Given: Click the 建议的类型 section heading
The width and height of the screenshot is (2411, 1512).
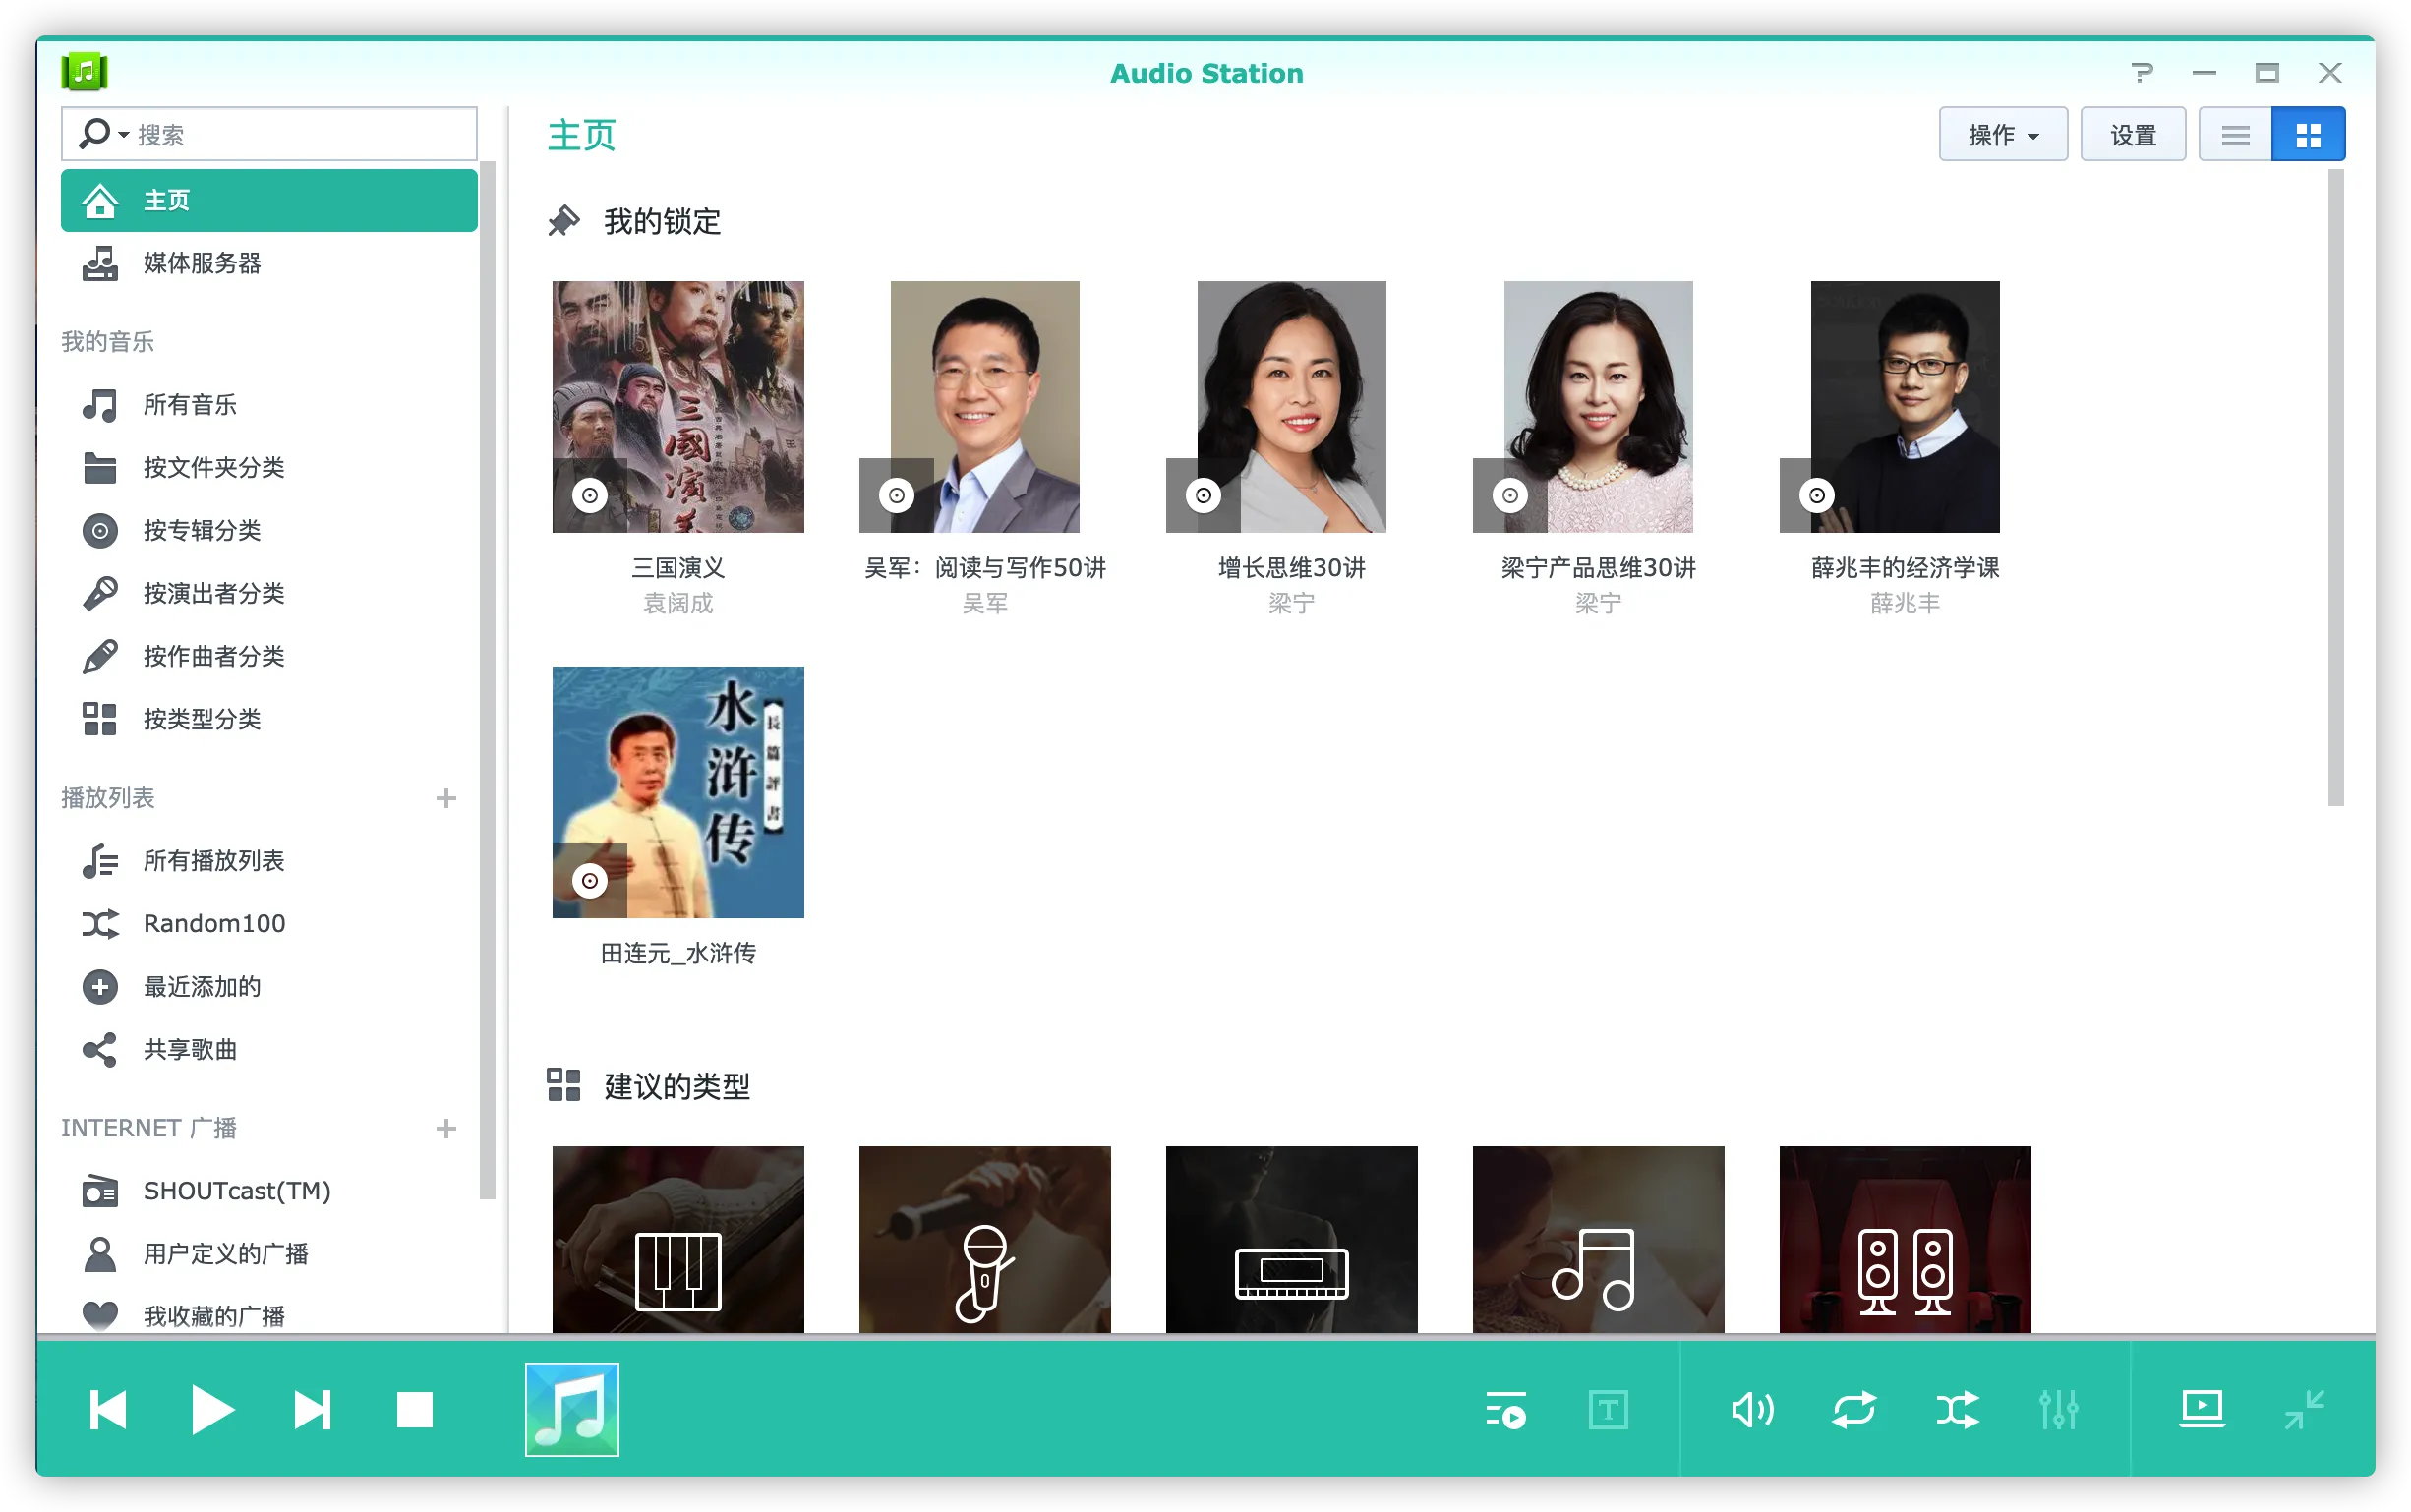Looking at the screenshot, I should pyautogui.click(x=677, y=1086).
